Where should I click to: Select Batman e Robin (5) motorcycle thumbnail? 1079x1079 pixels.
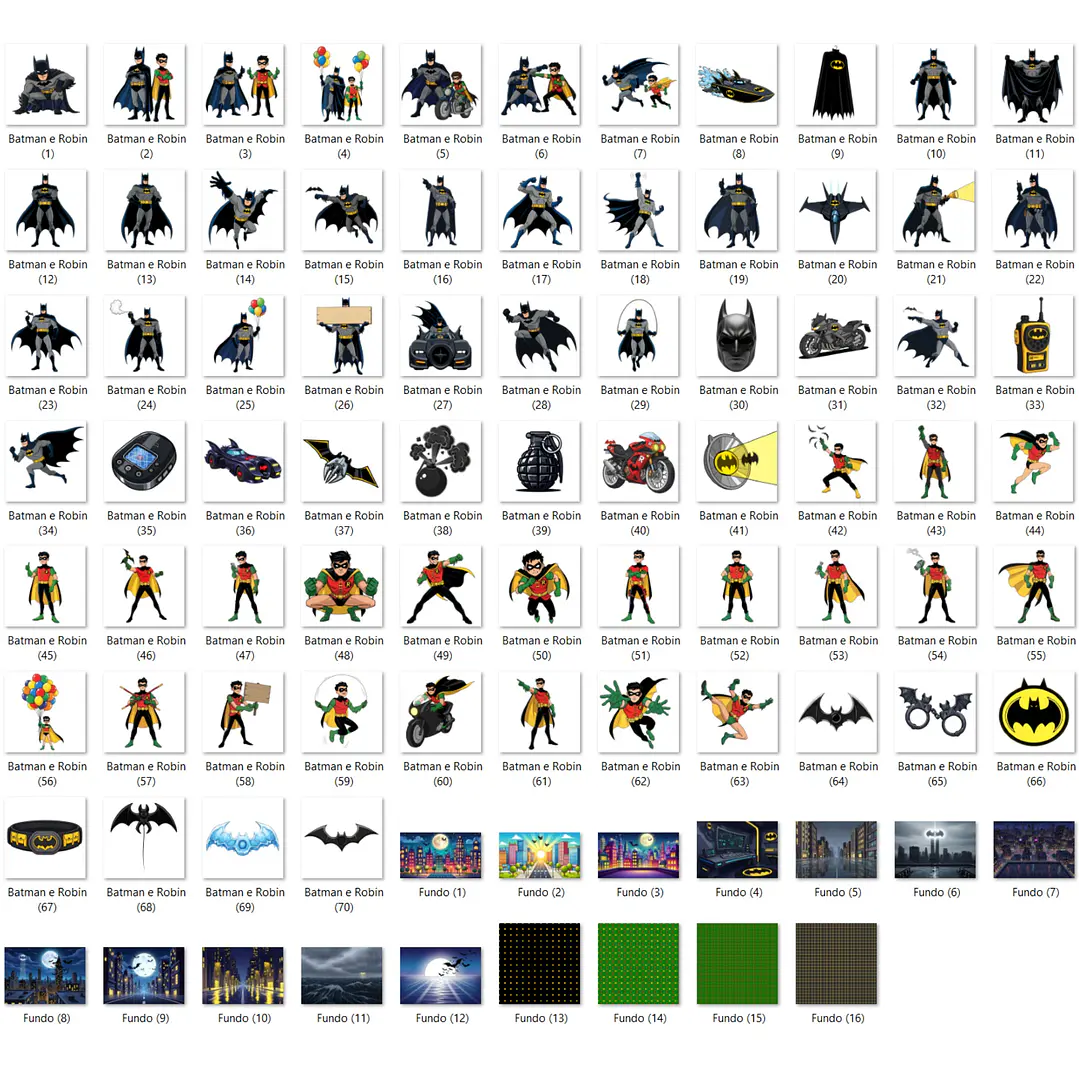(441, 85)
